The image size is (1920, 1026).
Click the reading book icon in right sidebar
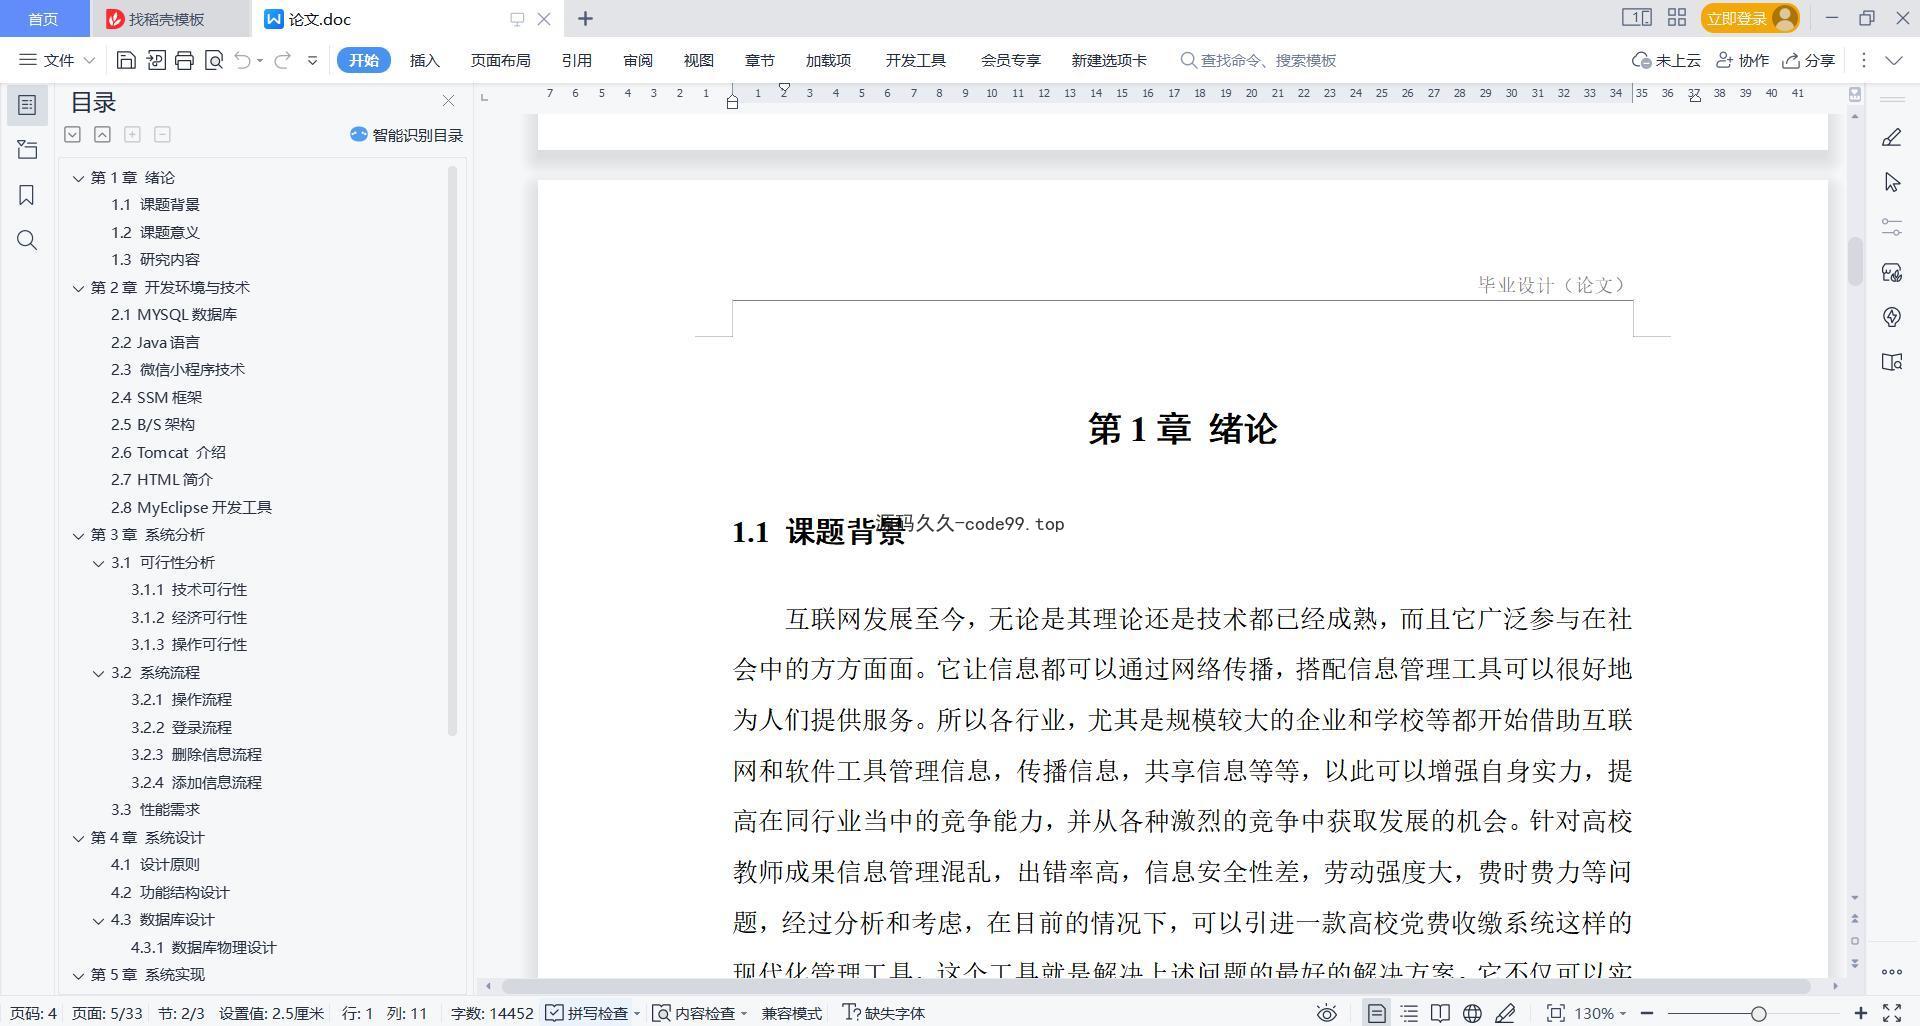[x=1891, y=362]
